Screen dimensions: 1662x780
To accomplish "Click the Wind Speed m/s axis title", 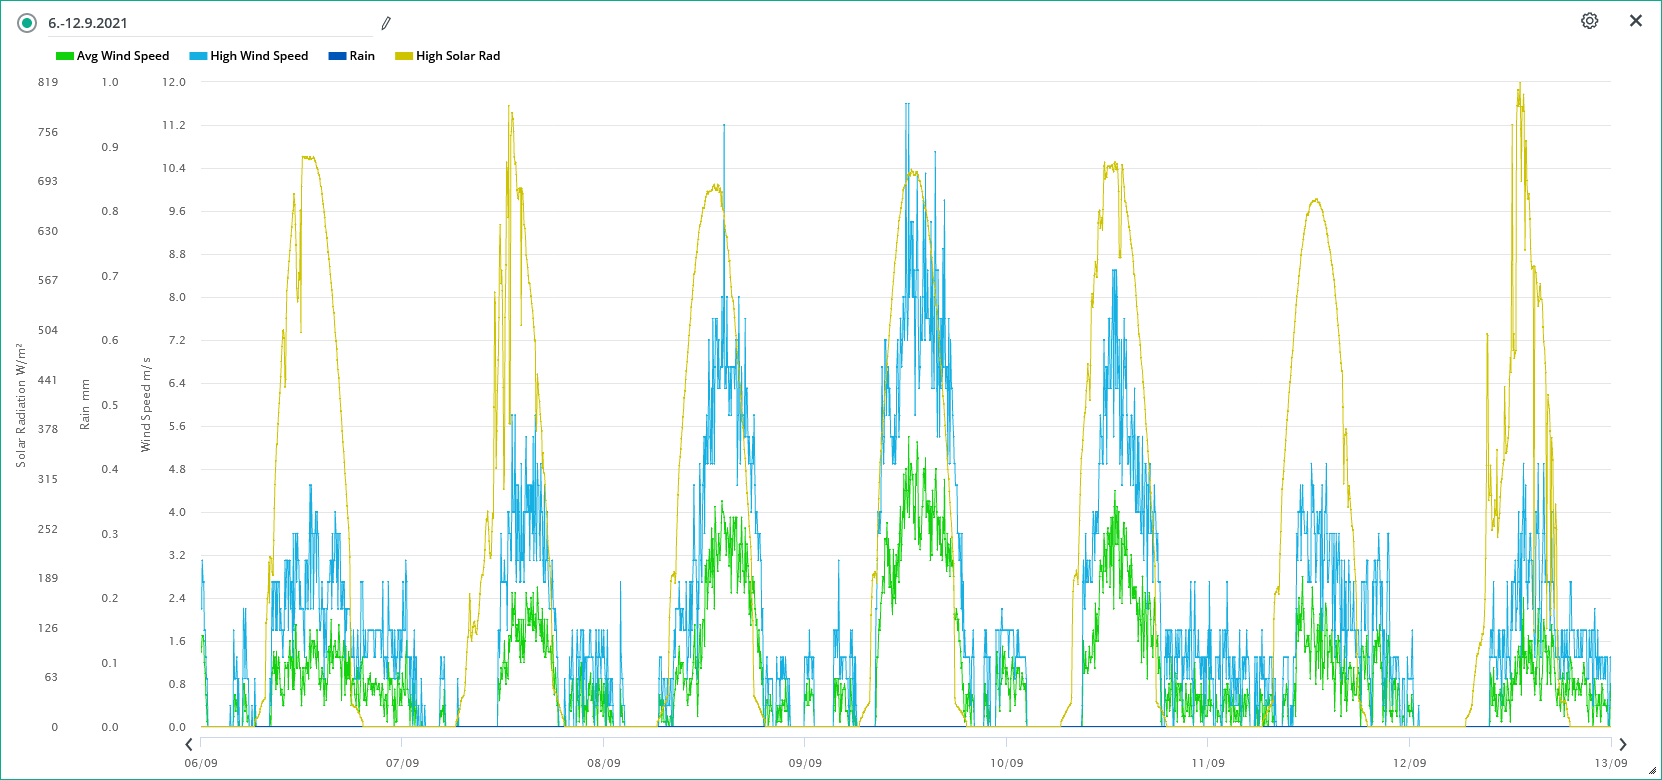I will [x=146, y=405].
